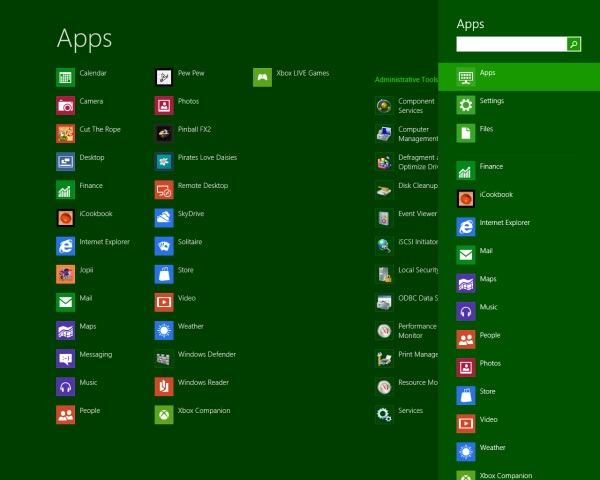Viewport: 600px width, 480px height.
Task: Select Settings search scope
Action: pyautogui.click(x=519, y=105)
